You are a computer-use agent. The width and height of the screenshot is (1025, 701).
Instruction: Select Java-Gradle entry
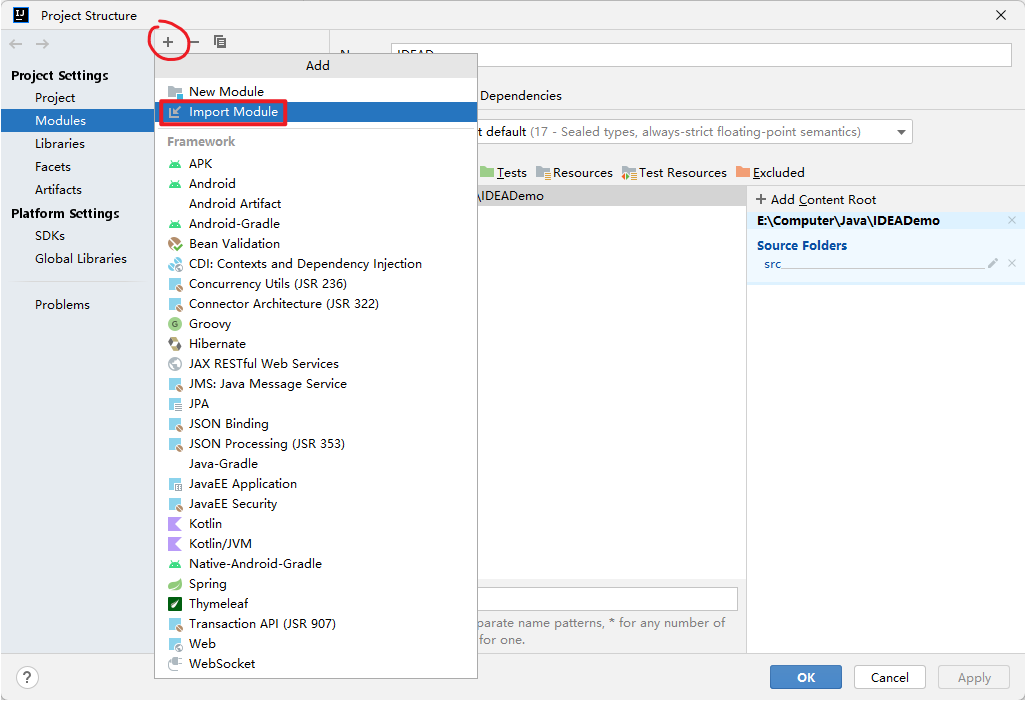[x=316, y=464]
